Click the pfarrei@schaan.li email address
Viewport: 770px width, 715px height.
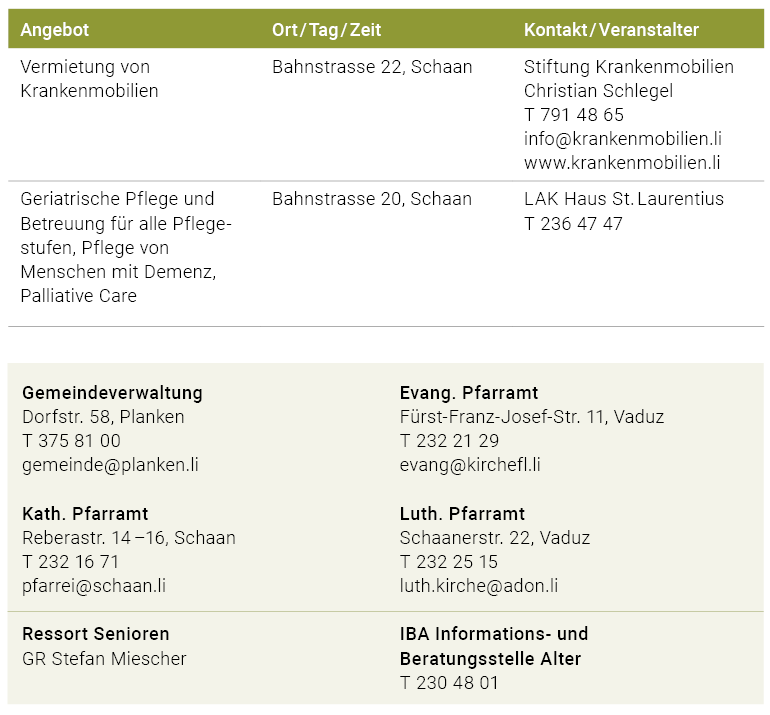point(94,586)
